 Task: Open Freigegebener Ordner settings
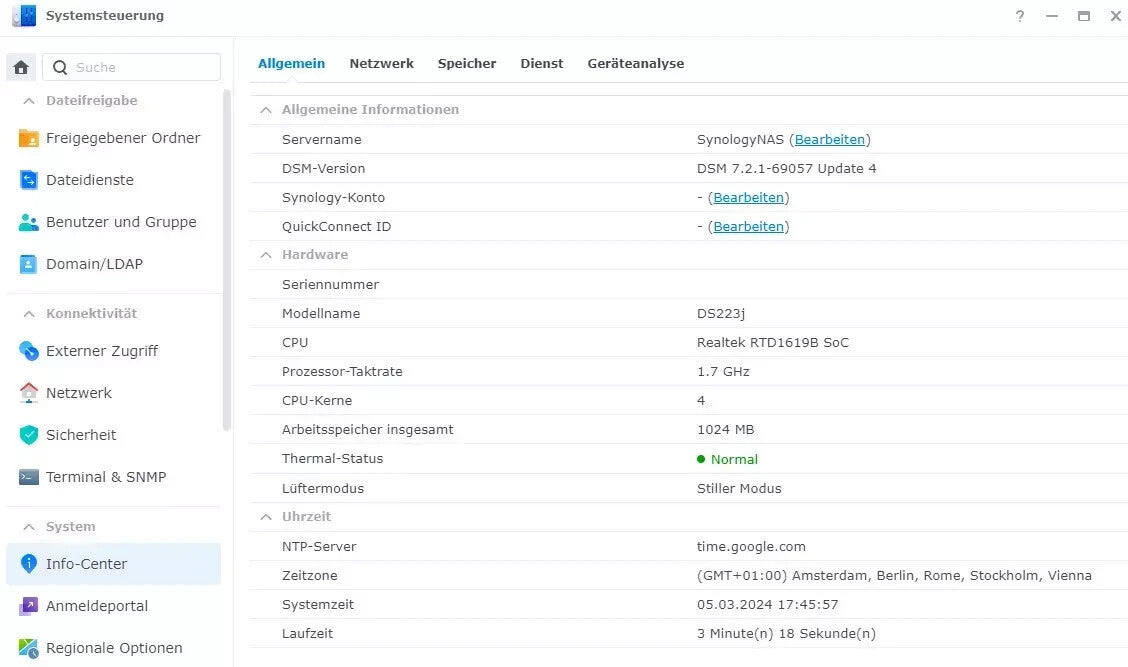point(122,138)
